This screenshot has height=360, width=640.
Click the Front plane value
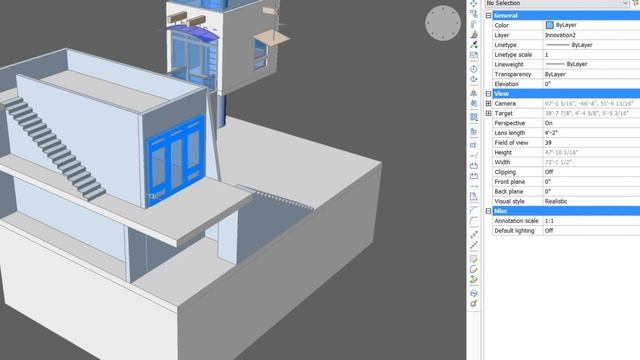[x=591, y=182]
